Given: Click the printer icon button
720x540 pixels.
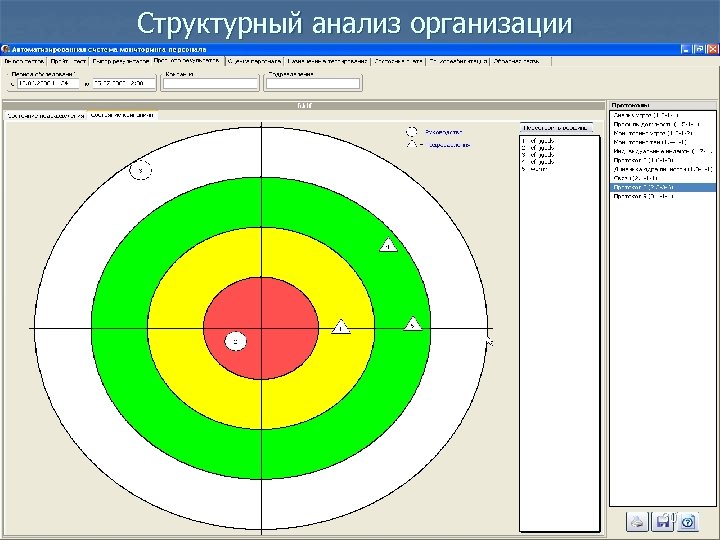Looking at the screenshot, I should click(637, 522).
